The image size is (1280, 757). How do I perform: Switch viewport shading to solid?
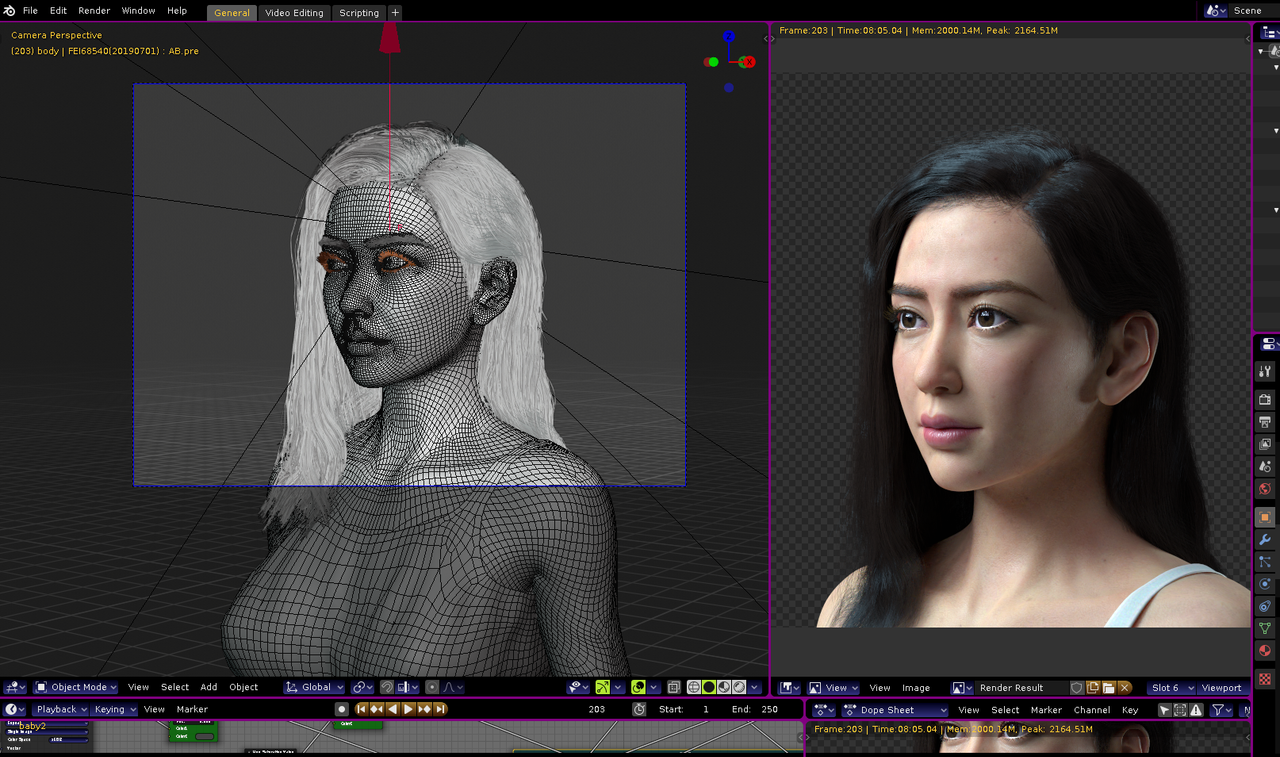(709, 687)
